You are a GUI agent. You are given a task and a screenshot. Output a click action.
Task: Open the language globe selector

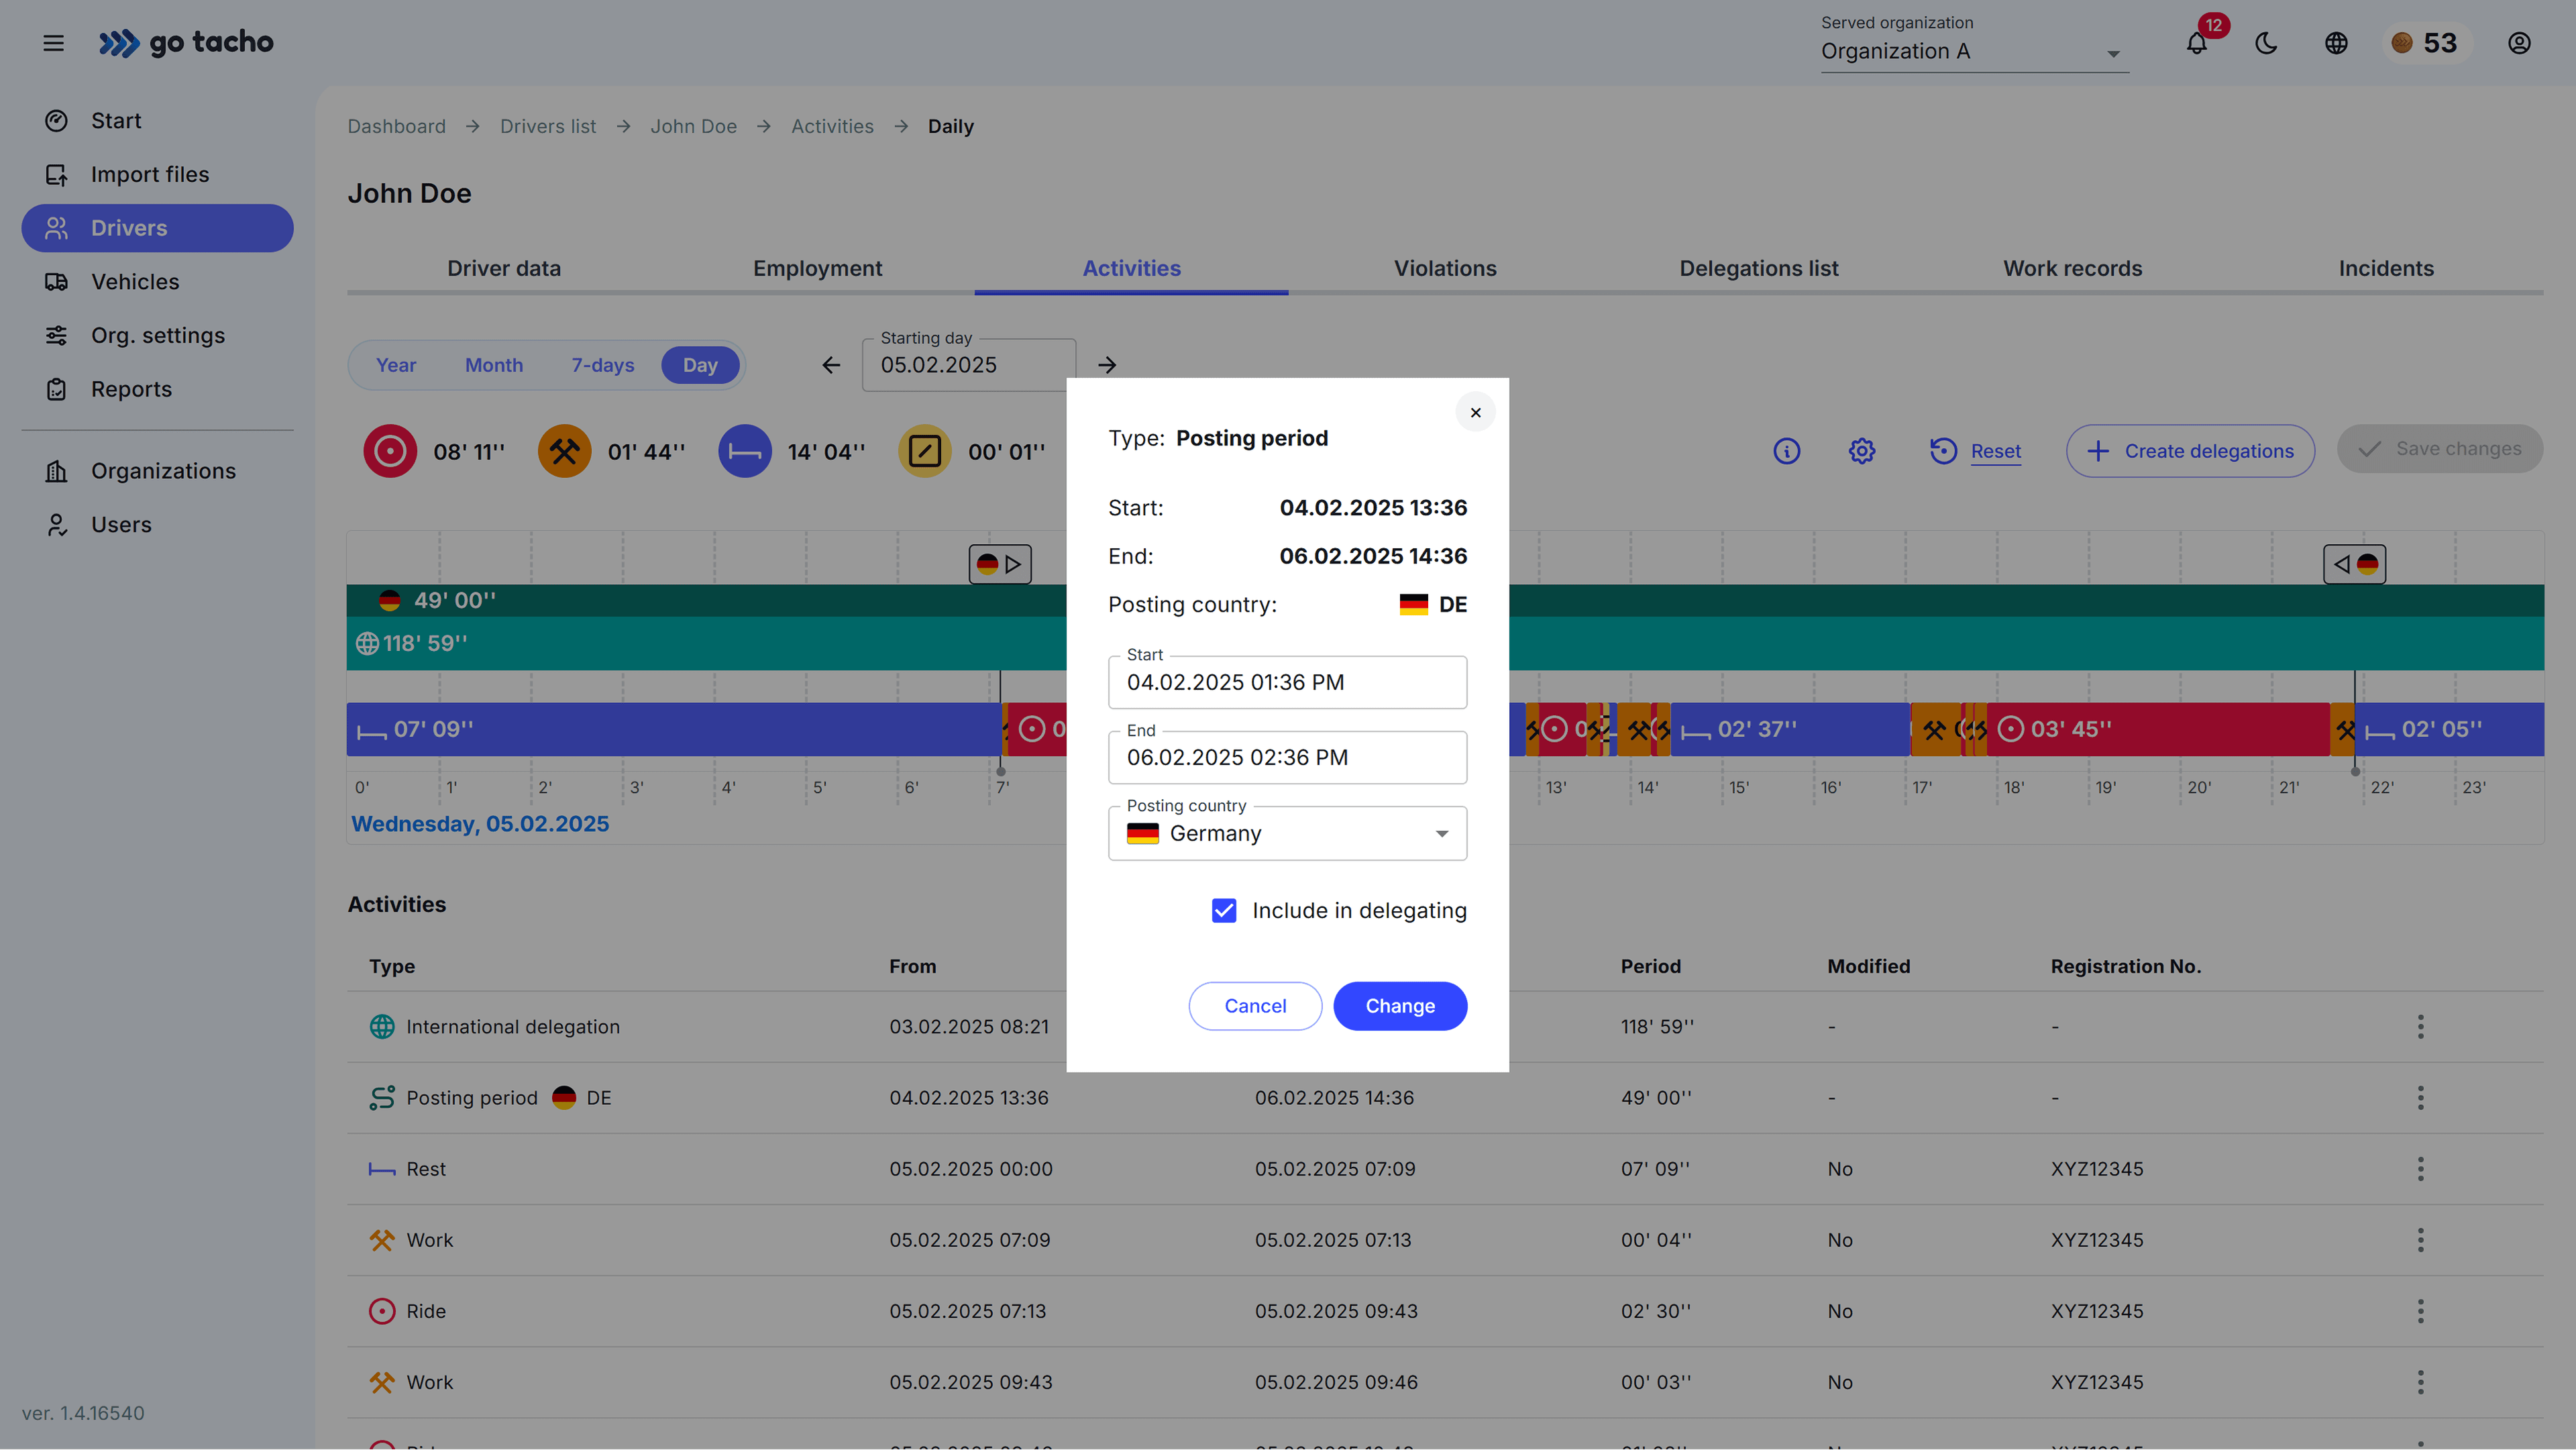click(2336, 43)
